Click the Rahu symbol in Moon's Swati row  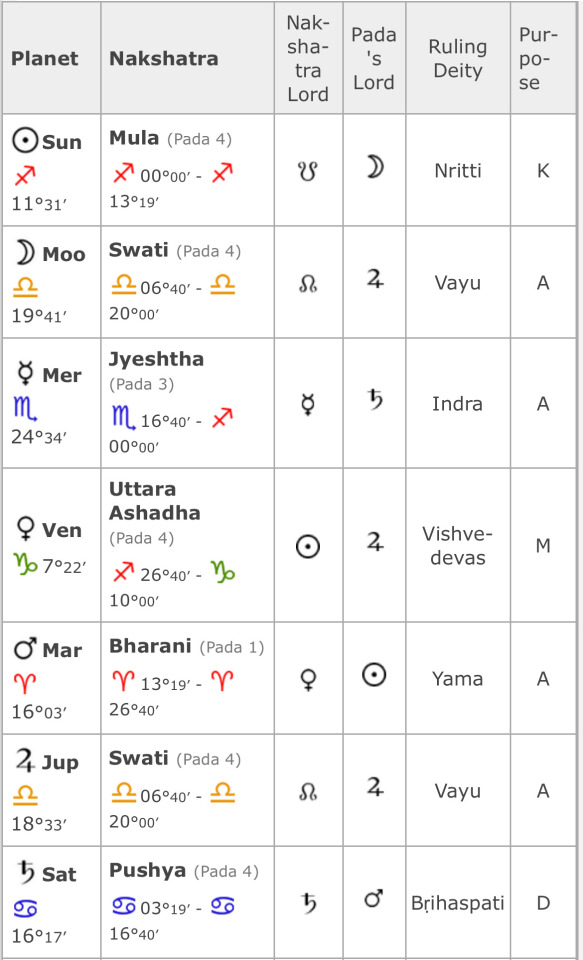[308, 283]
